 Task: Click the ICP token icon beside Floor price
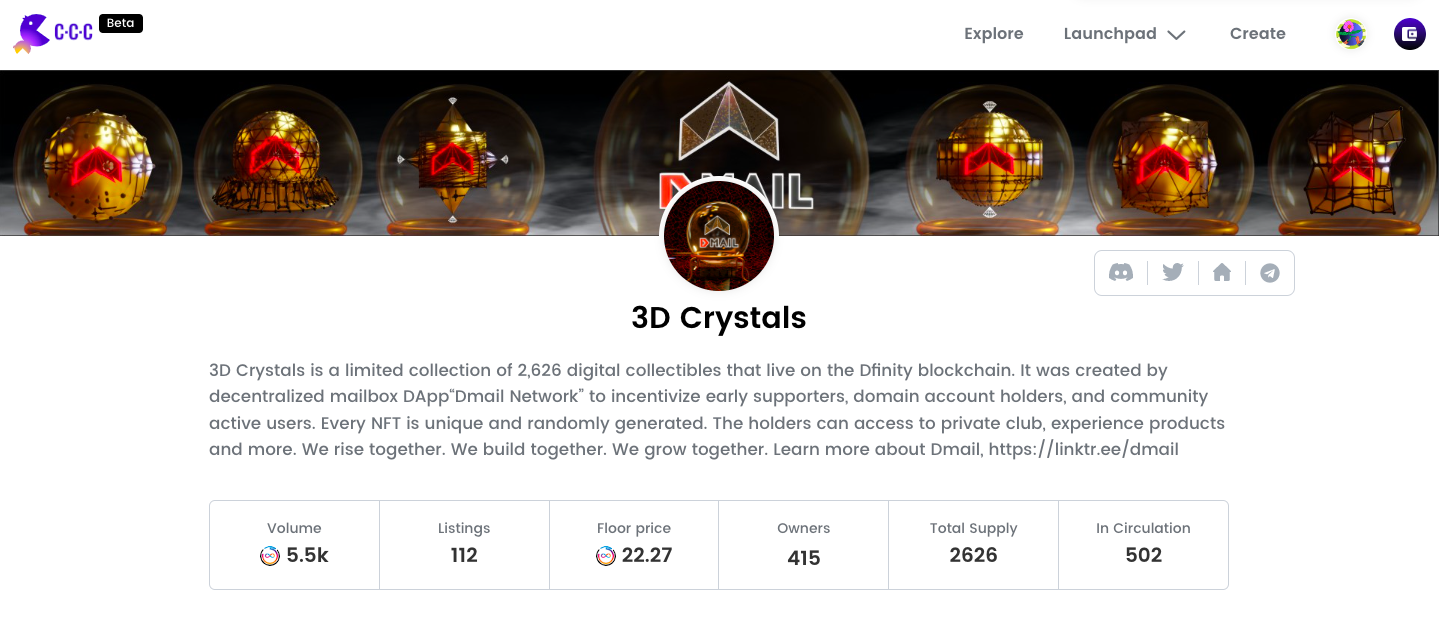point(606,556)
